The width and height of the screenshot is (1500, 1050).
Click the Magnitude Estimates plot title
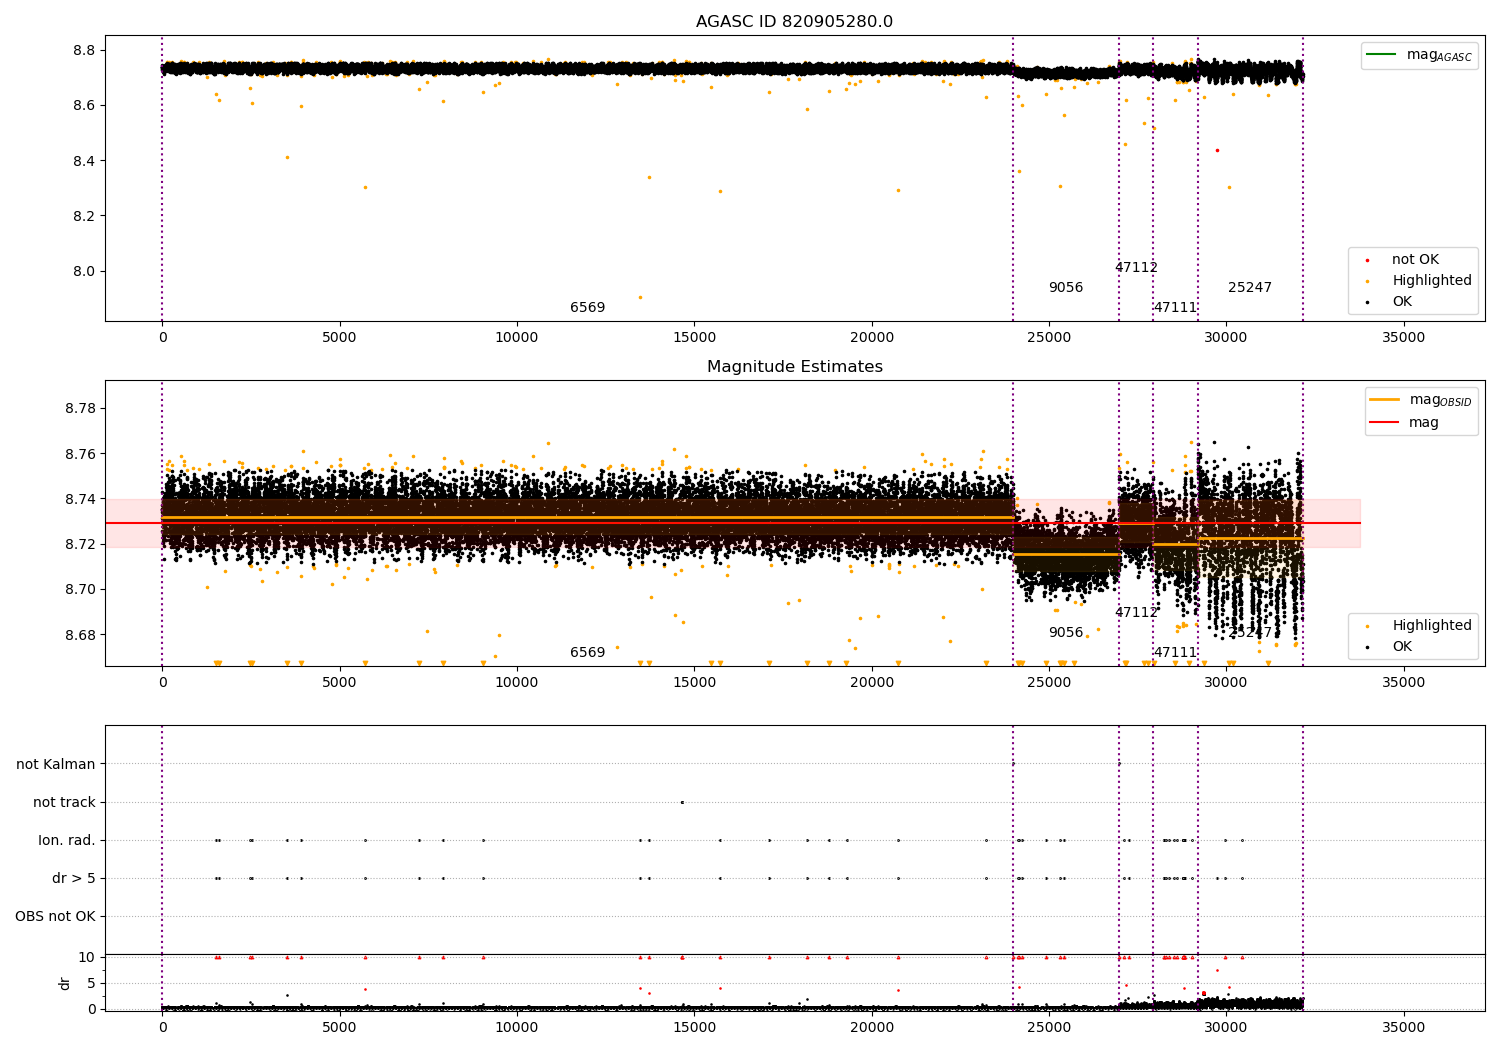794,367
